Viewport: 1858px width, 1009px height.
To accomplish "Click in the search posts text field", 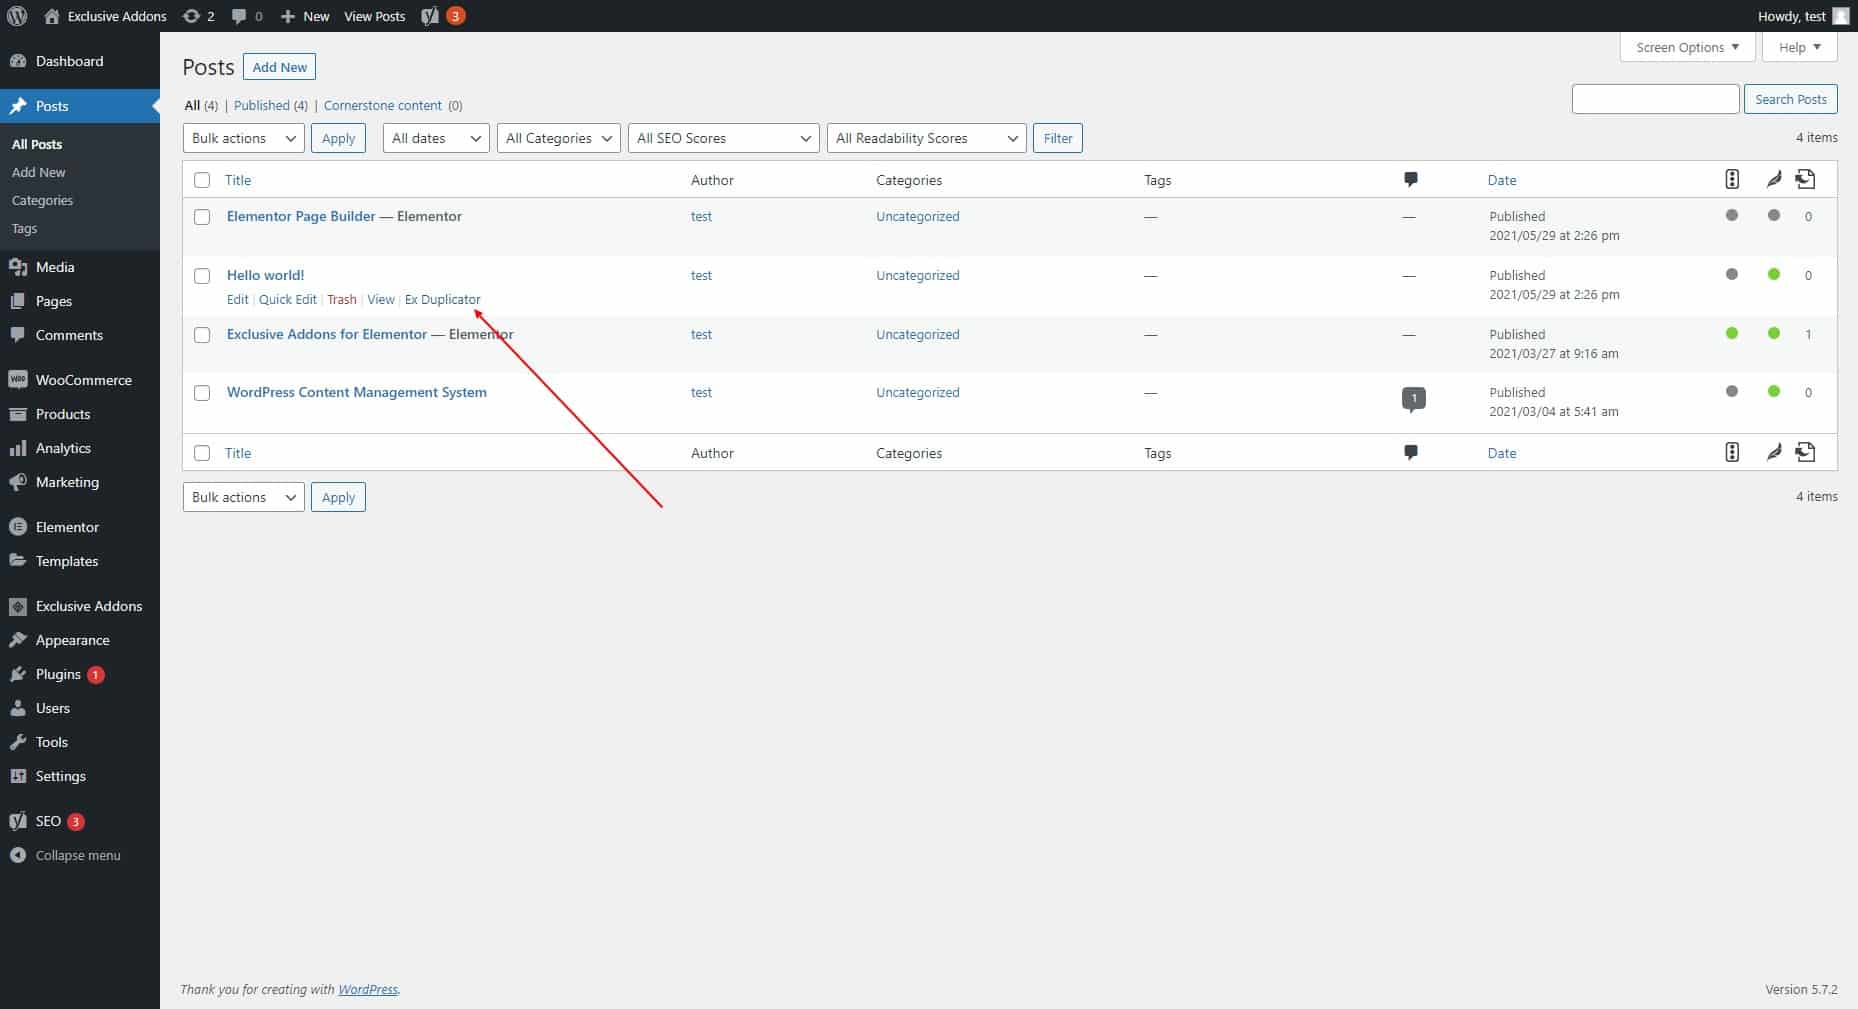I will 1655,99.
